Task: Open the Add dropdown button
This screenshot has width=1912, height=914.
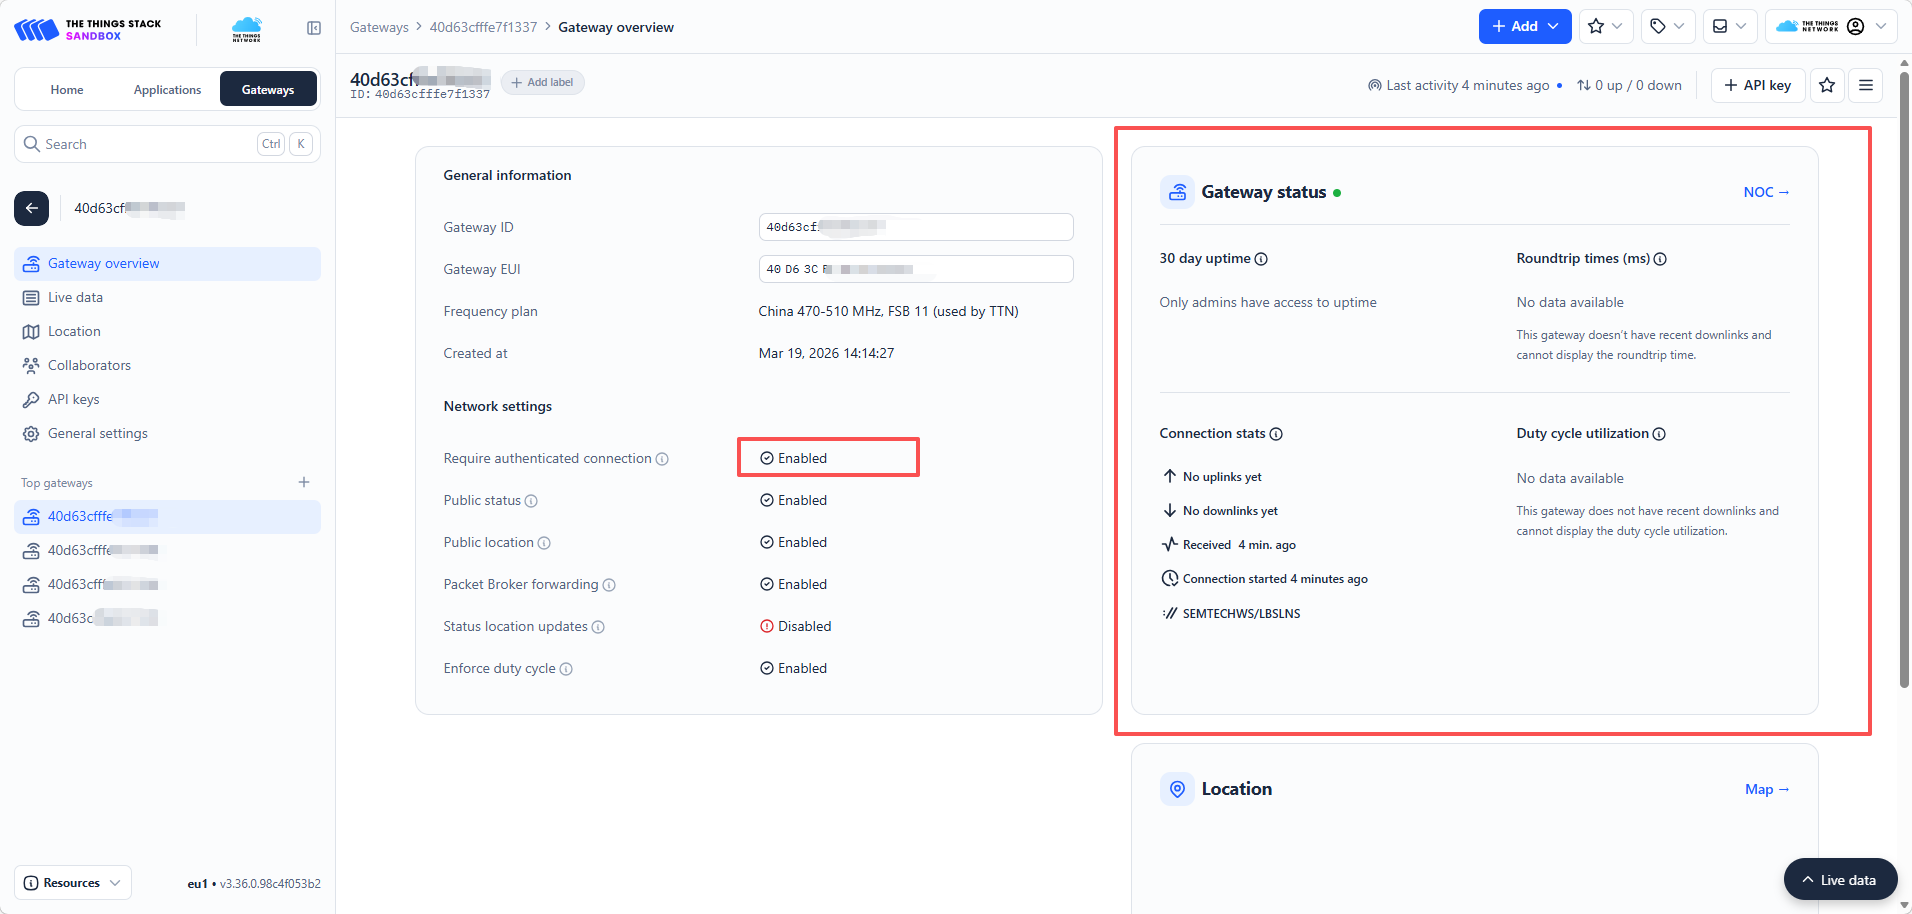Action: pos(1524,27)
